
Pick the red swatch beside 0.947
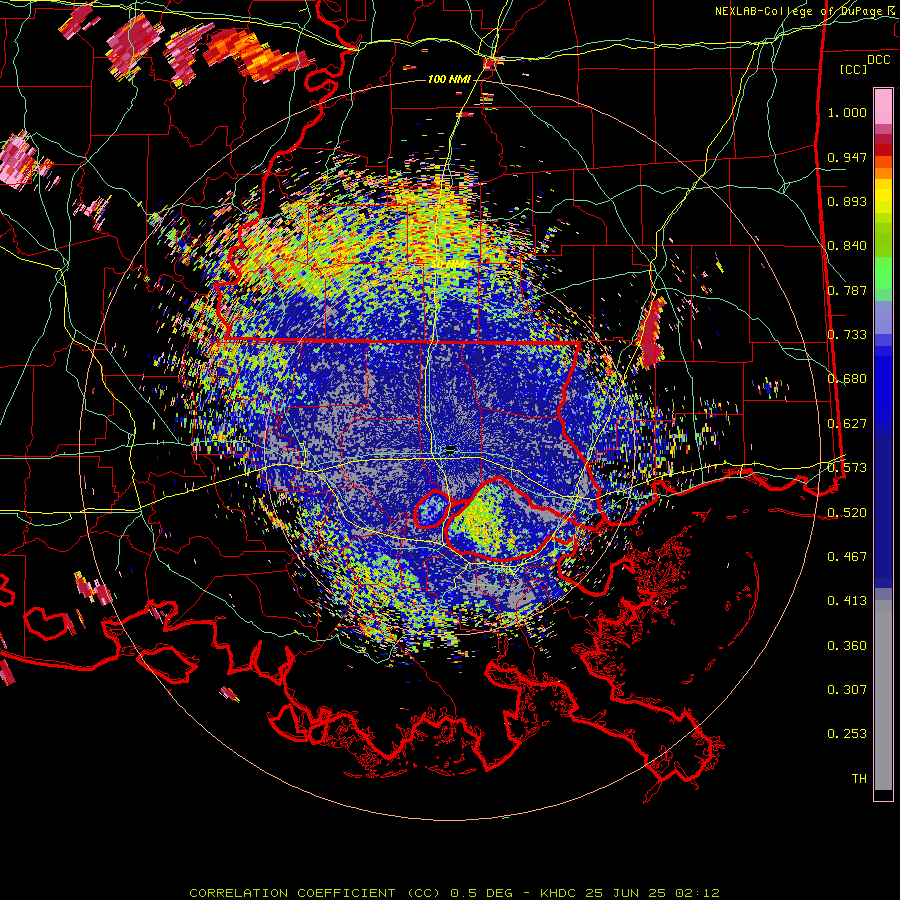point(883,150)
